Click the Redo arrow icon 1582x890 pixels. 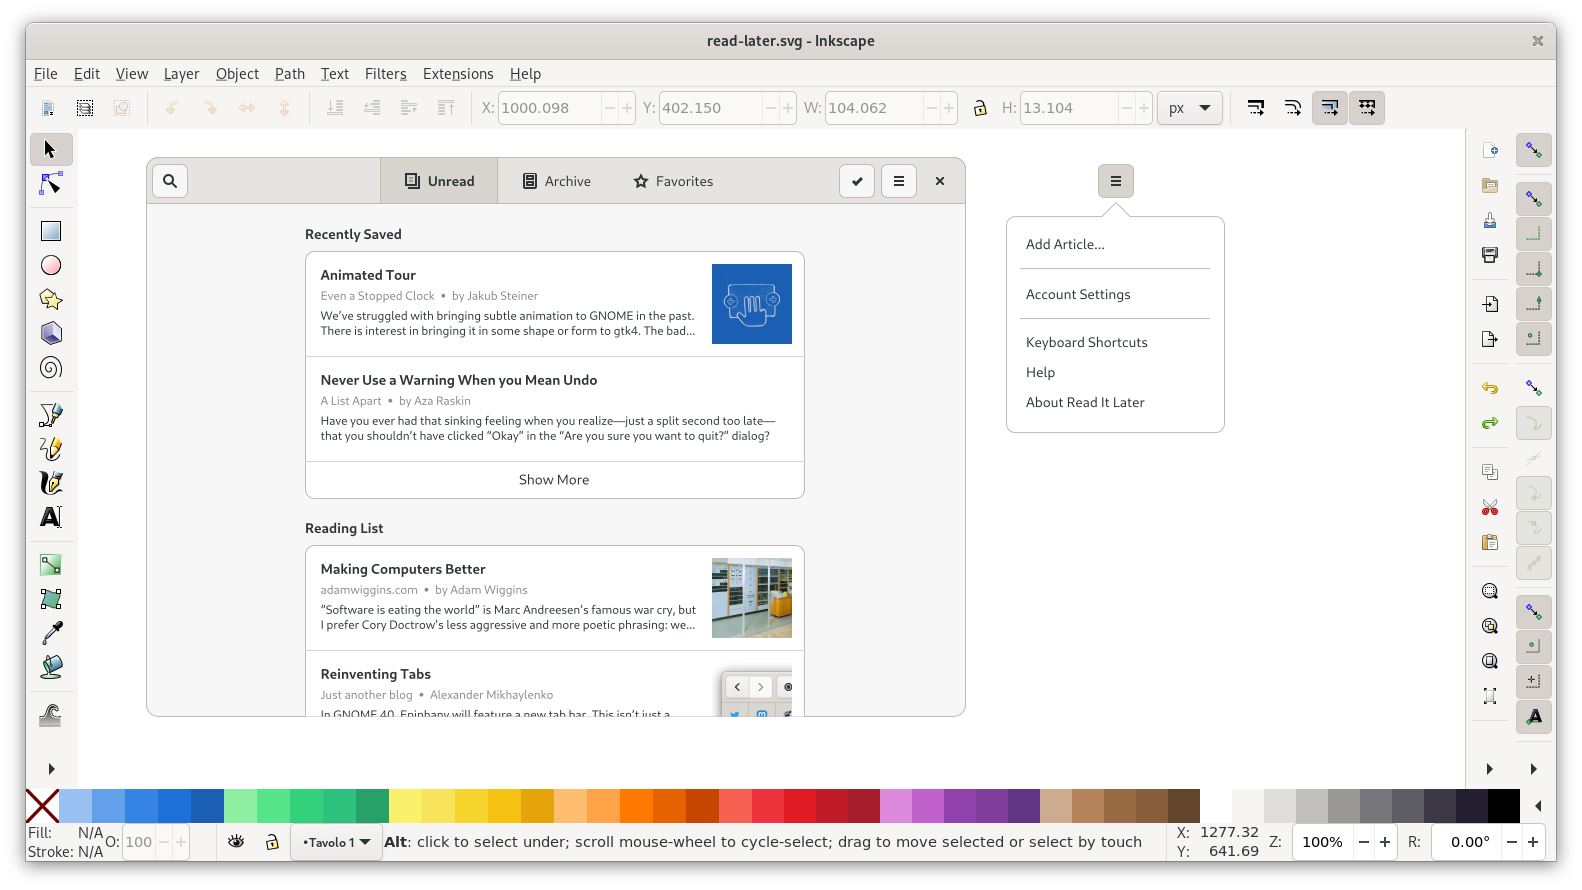coord(1490,423)
